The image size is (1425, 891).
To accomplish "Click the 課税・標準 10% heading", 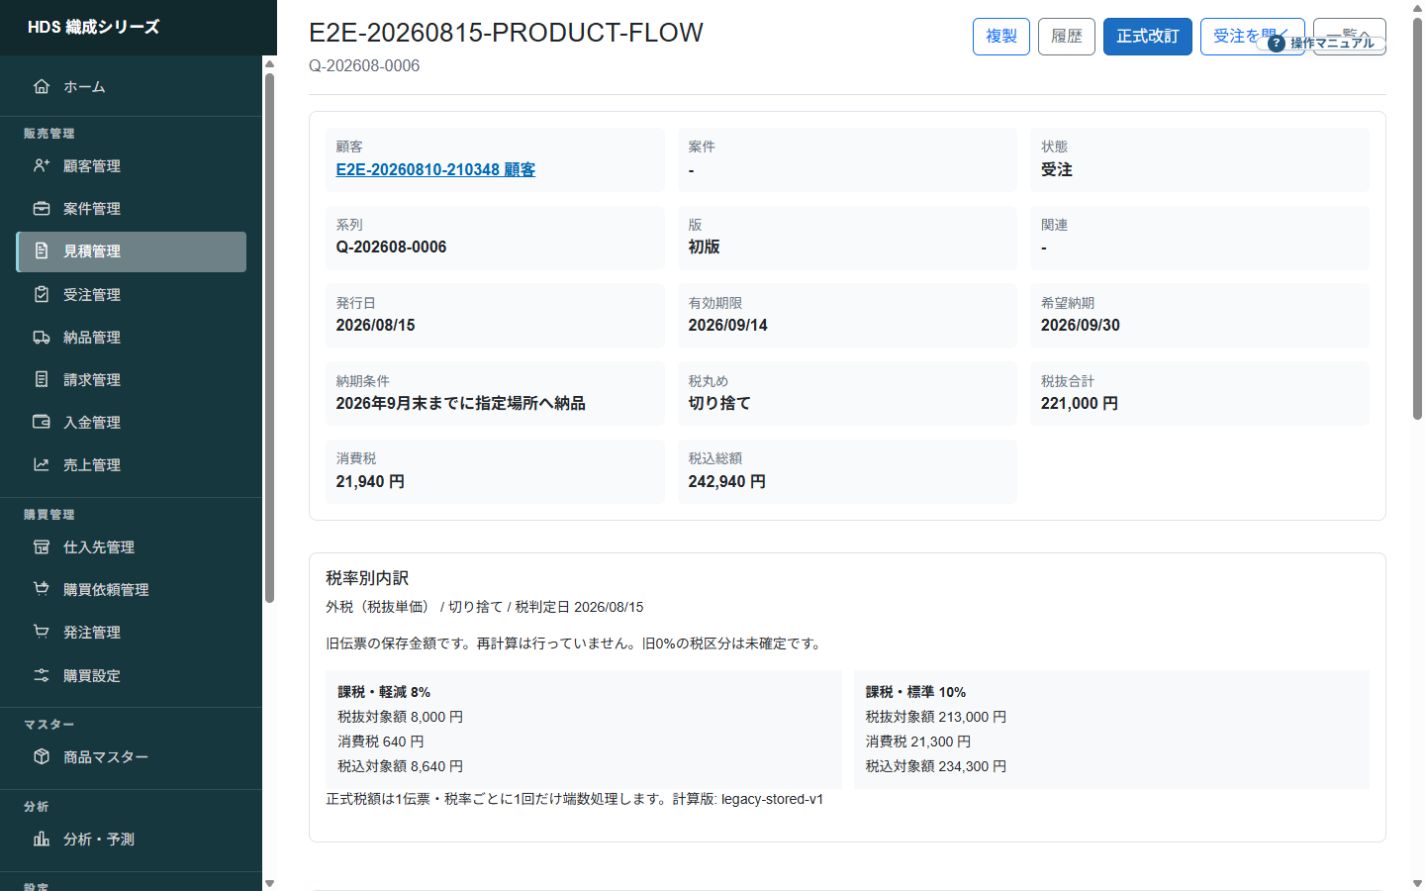I will (x=916, y=692).
